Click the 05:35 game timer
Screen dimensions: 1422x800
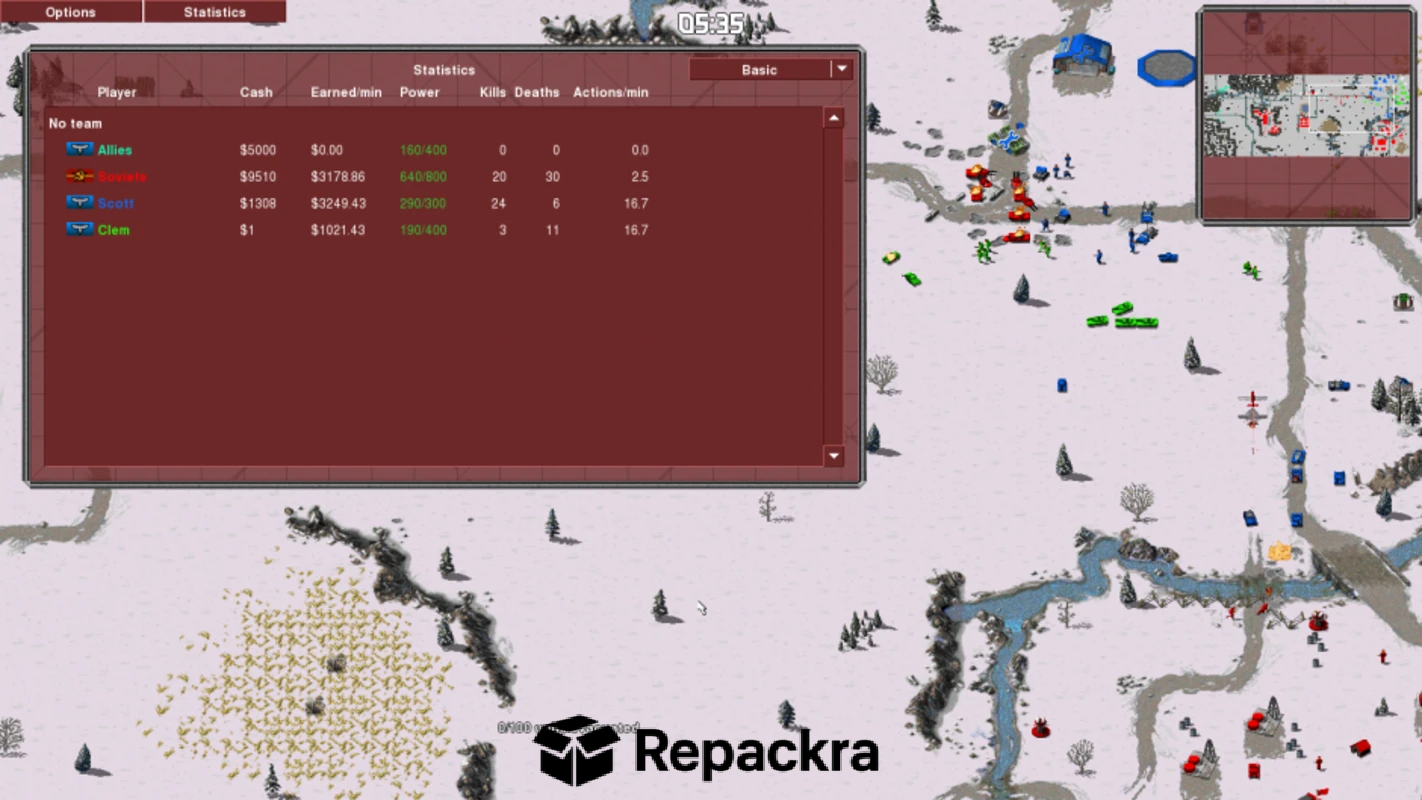(711, 24)
